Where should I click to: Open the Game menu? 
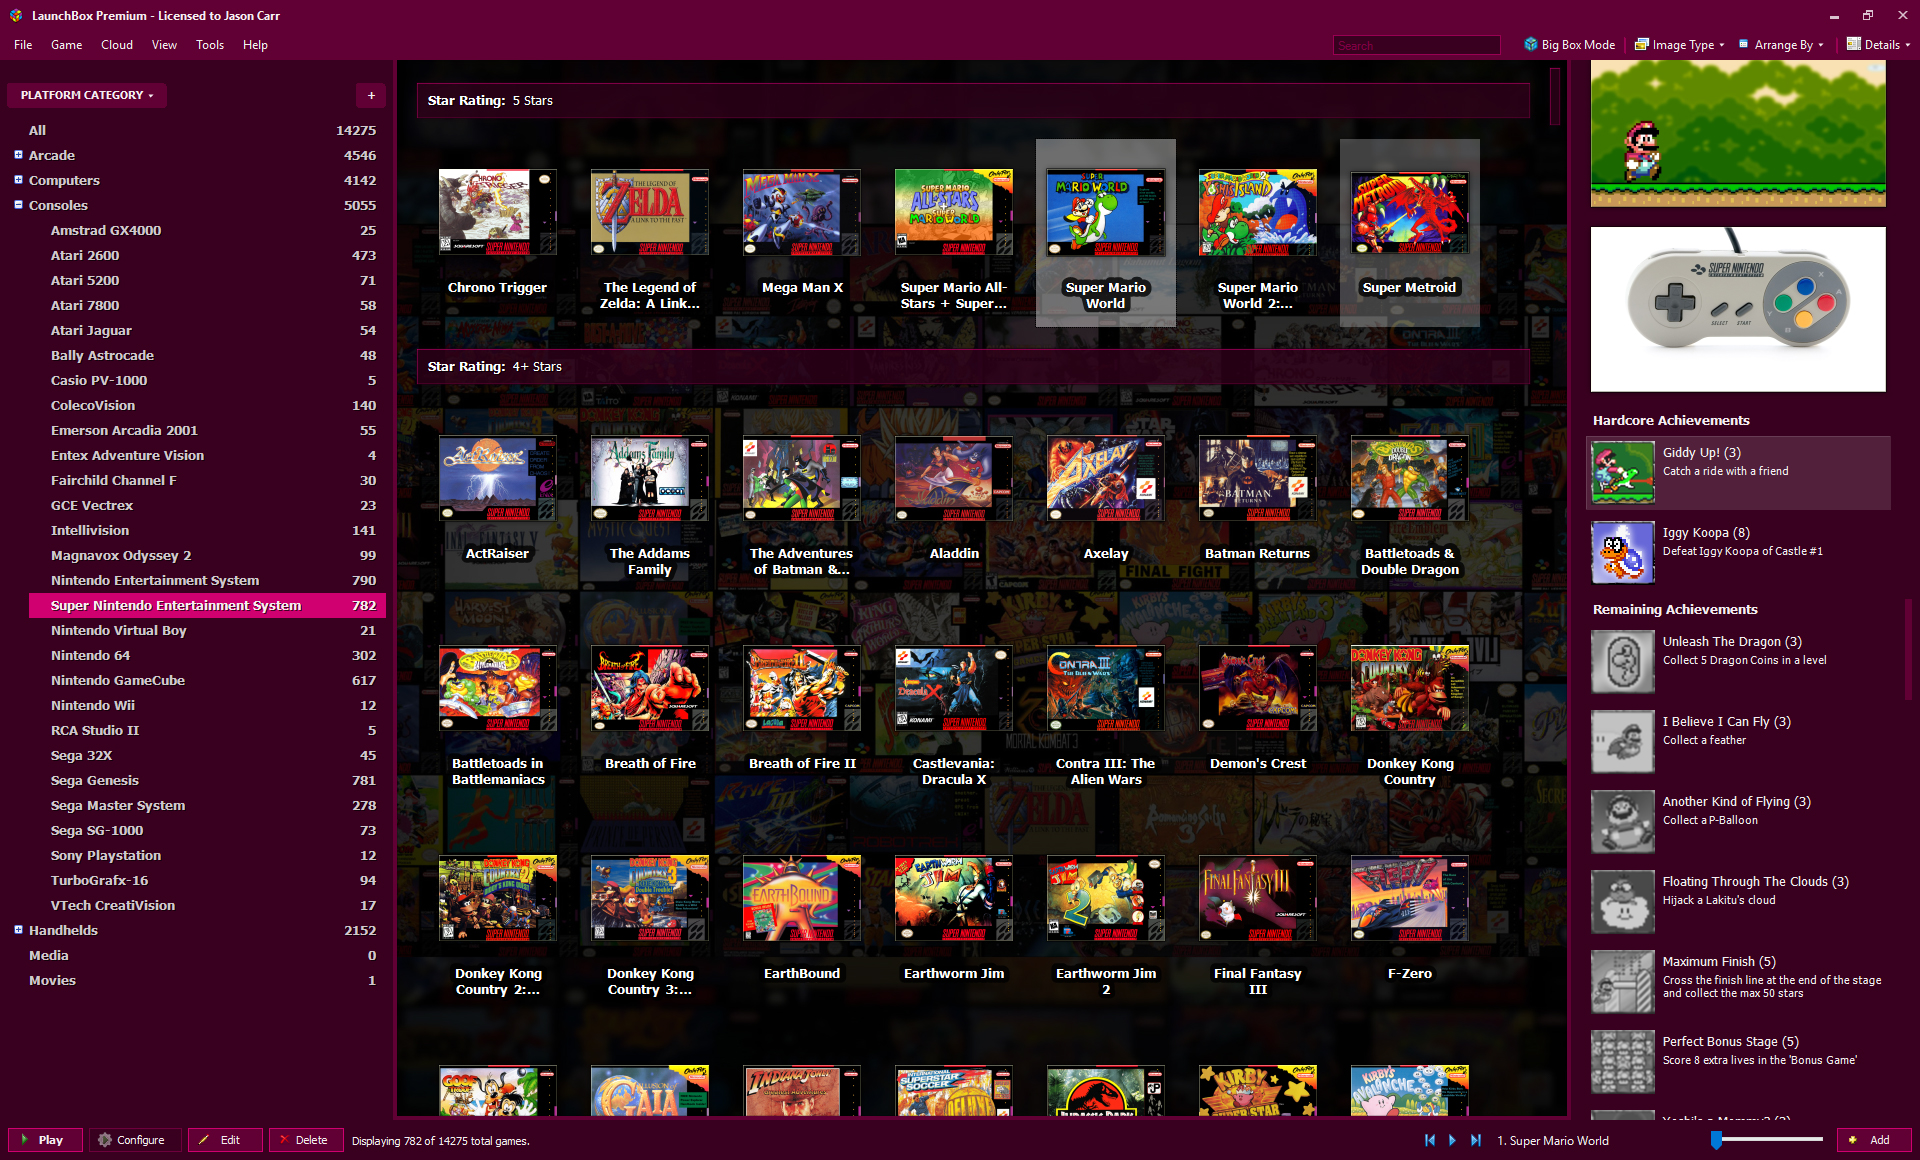click(x=66, y=44)
